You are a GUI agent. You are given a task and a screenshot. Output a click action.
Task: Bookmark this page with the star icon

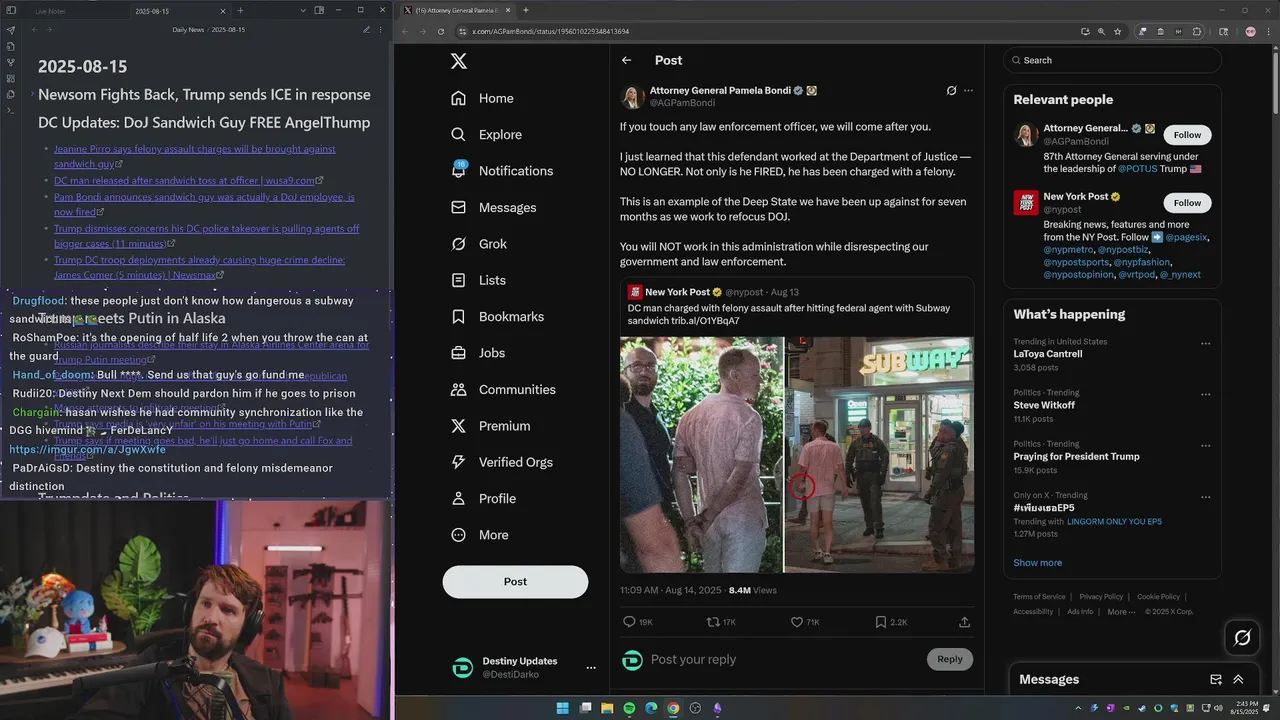pyautogui.click(x=1117, y=31)
